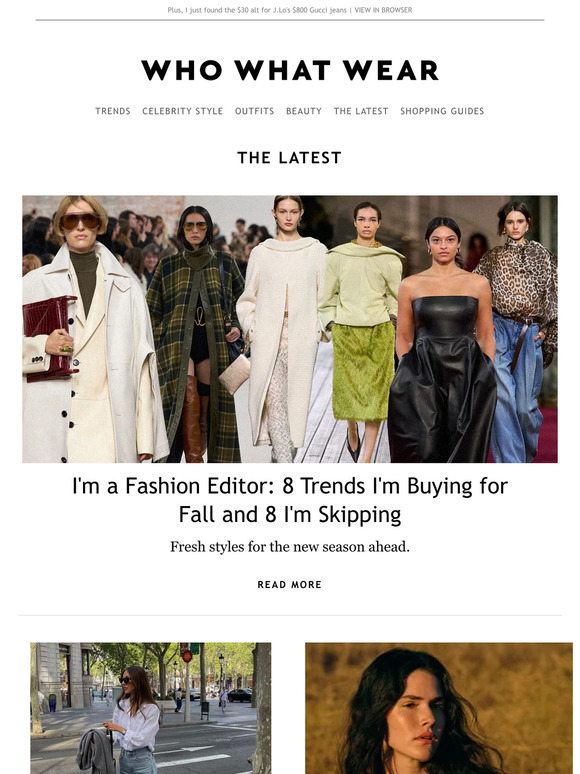The height and width of the screenshot is (774, 580).
Task: Go to Celebrity Style section
Action: pyautogui.click(x=183, y=111)
